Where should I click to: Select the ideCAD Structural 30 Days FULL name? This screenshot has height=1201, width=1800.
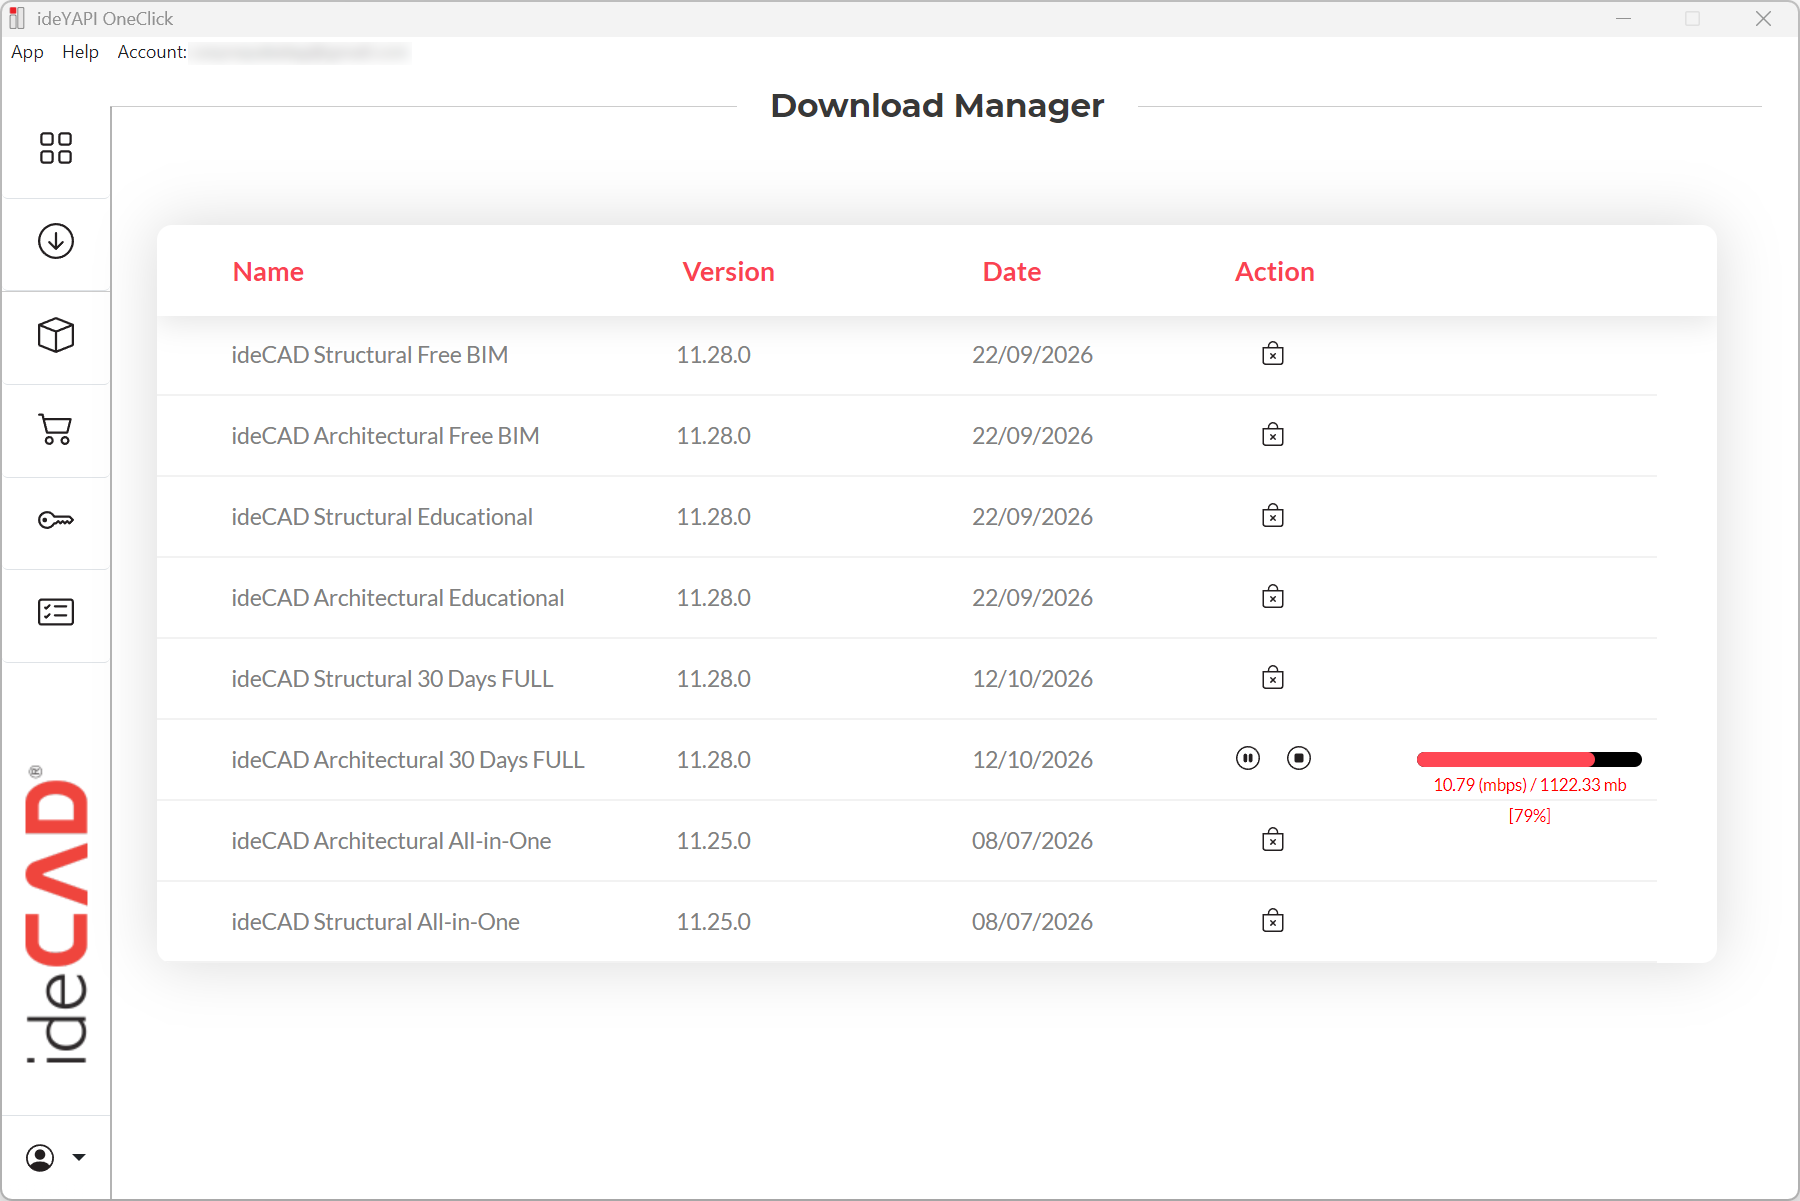coord(392,679)
